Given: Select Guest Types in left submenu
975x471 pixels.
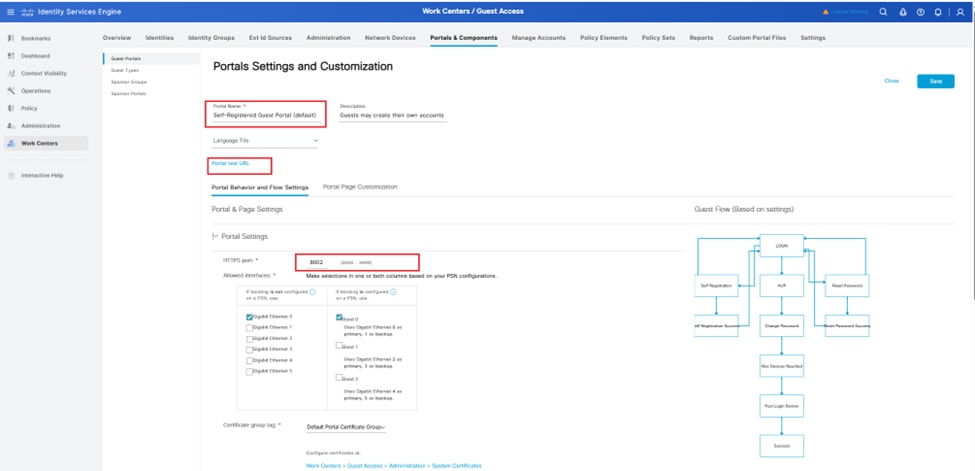Looking at the screenshot, I should (x=124, y=70).
